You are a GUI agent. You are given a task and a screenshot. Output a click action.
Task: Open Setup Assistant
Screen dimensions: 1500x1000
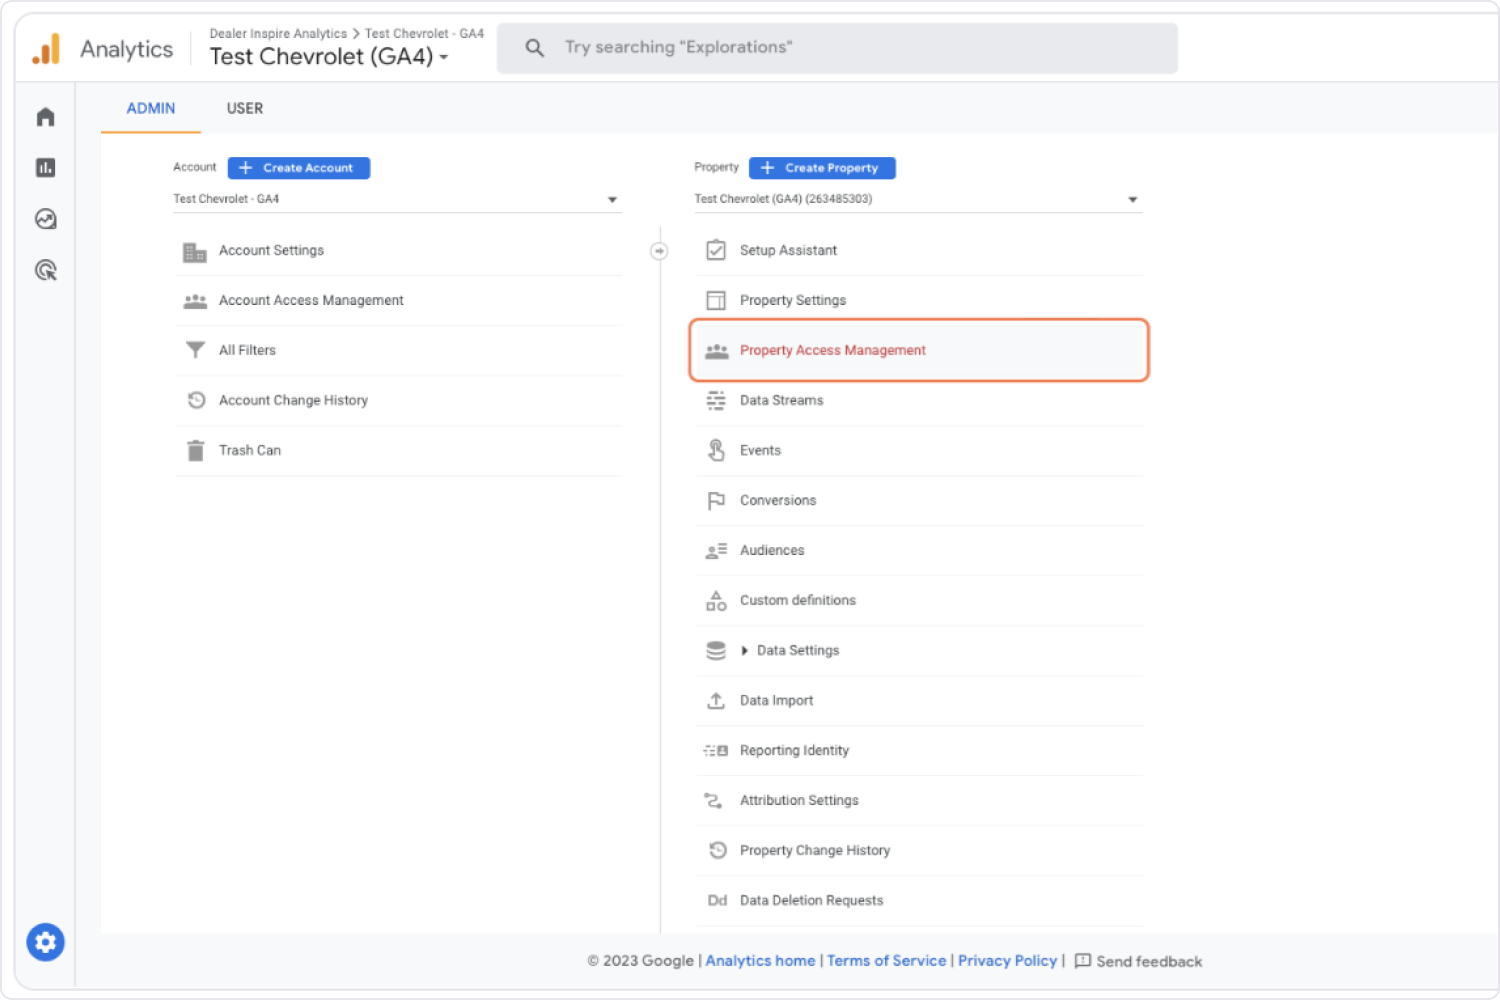[920, 251]
